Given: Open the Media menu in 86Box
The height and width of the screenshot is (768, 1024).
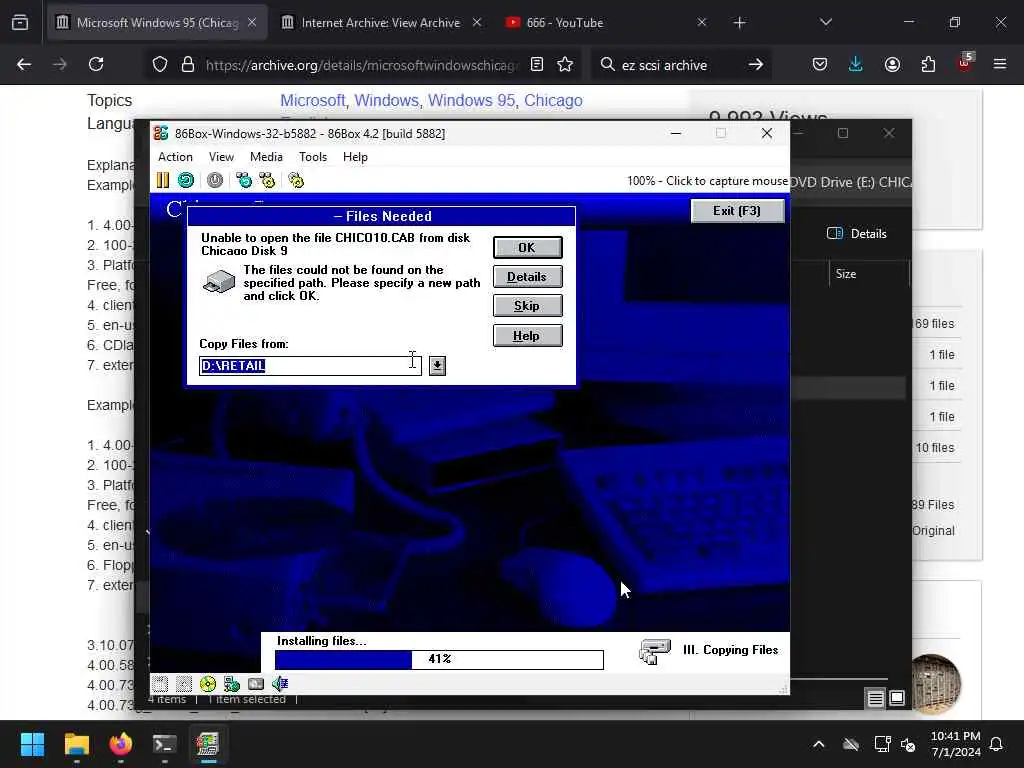Looking at the screenshot, I should pyautogui.click(x=266, y=157).
